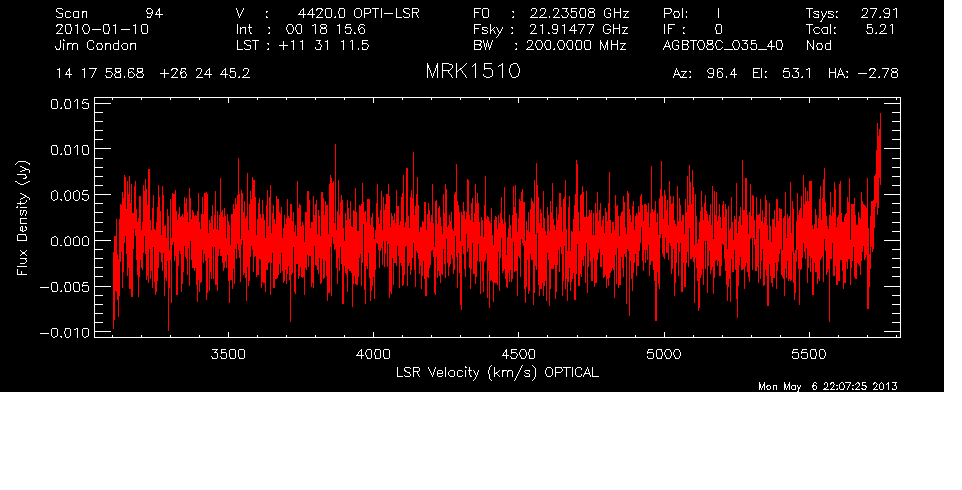Click the LSR Velocity (km/s) OPTICAL axis label
The height and width of the screenshot is (490, 962).
[x=497, y=373]
